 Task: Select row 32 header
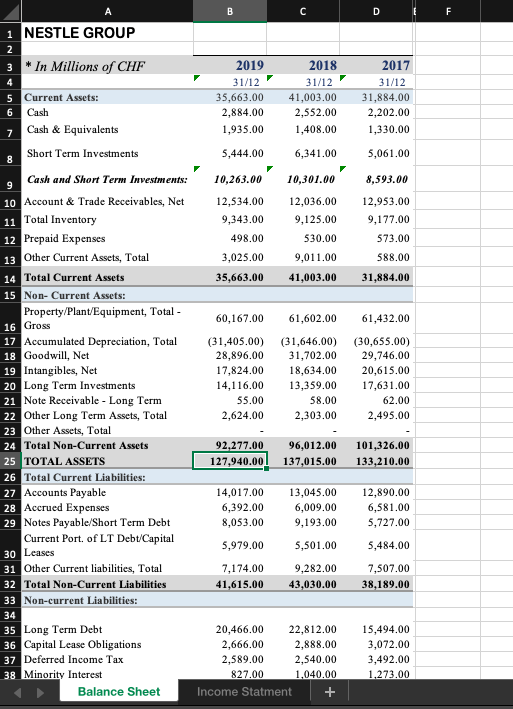10,584
